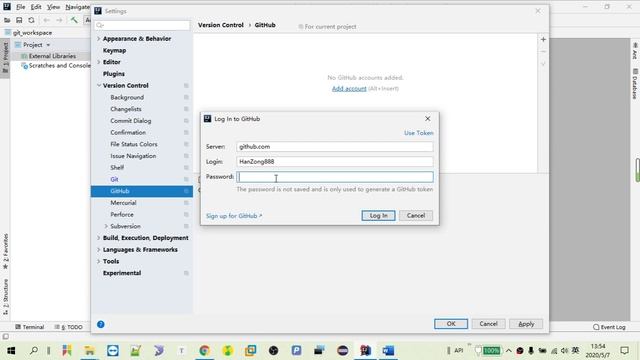Focus the Password input field
The width and height of the screenshot is (640, 360).
(335, 177)
